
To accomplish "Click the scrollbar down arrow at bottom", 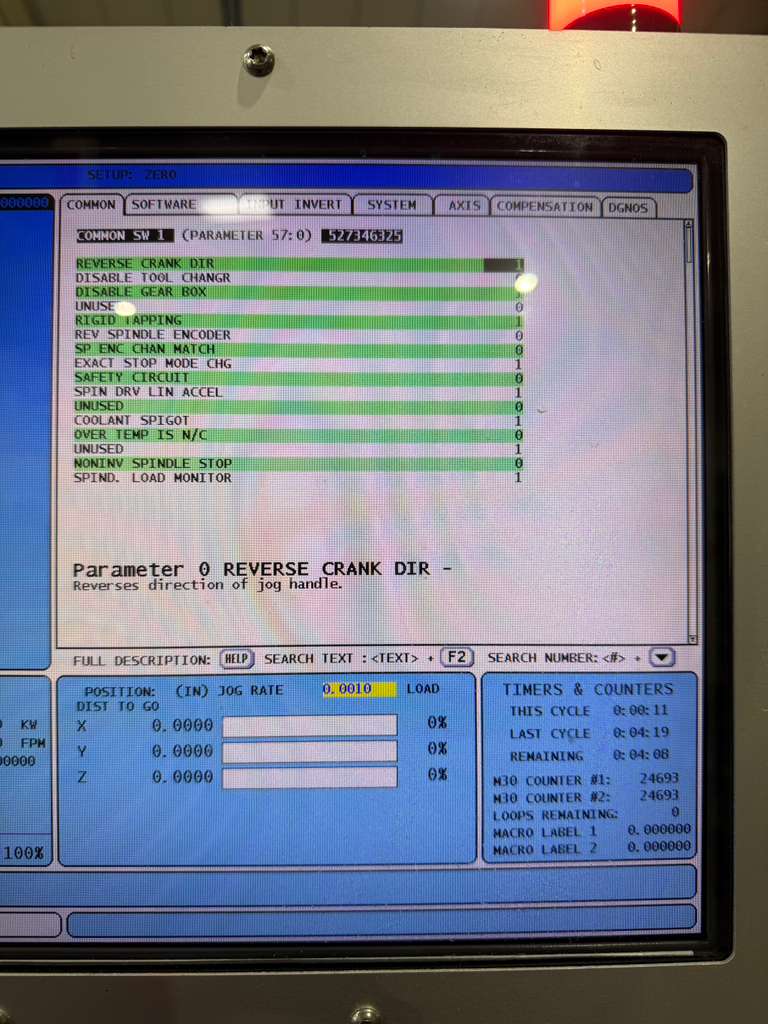I will pos(692,639).
